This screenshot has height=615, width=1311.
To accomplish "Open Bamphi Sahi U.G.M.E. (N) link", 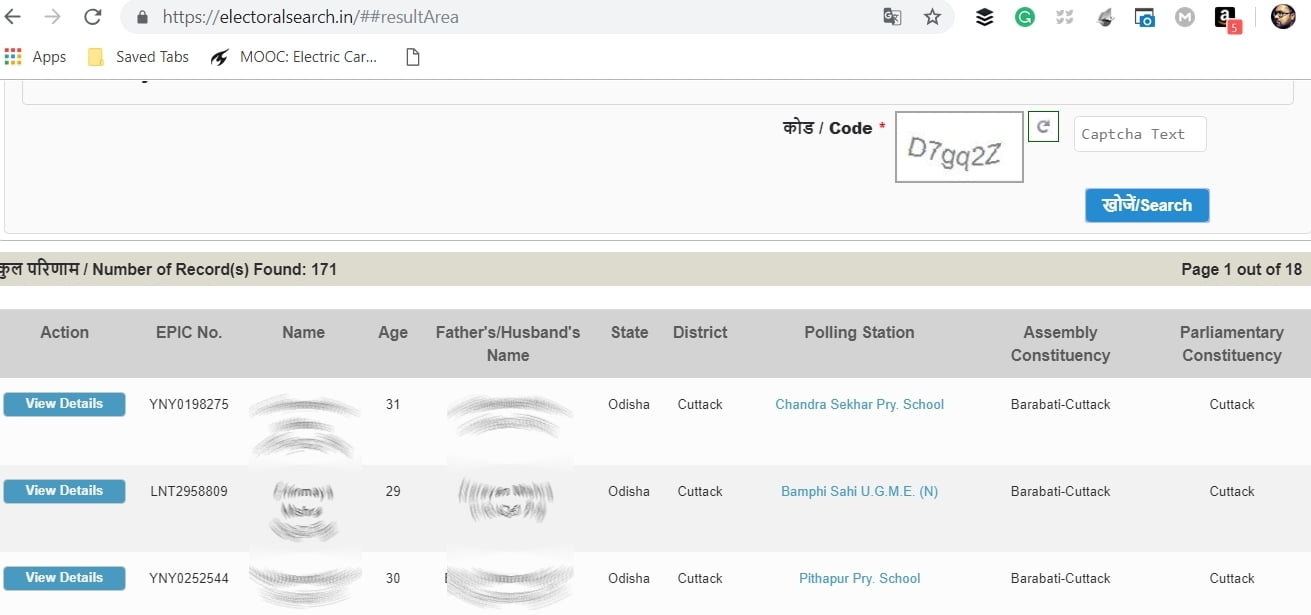I will point(859,492).
